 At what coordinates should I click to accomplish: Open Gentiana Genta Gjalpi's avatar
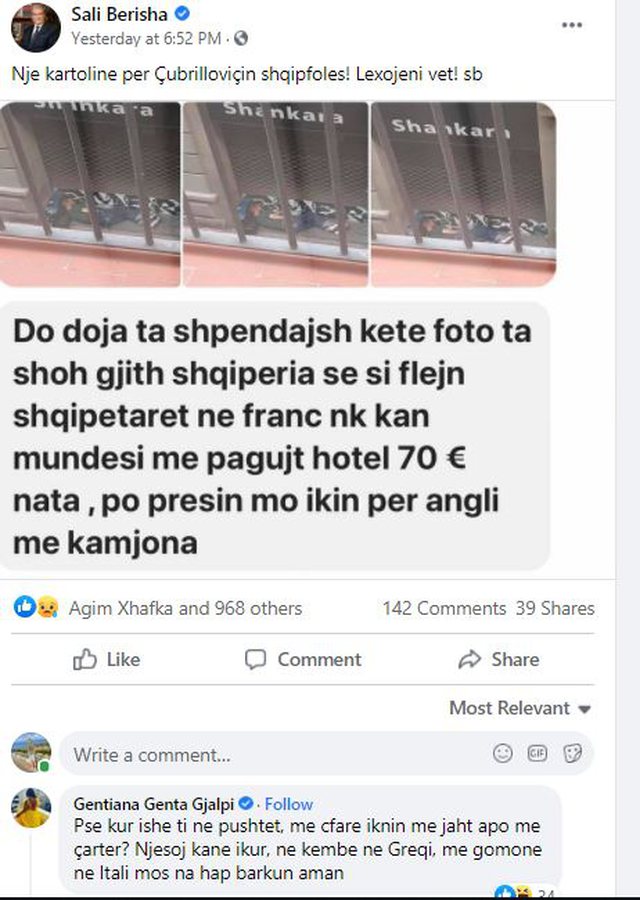pyautogui.click(x=31, y=808)
